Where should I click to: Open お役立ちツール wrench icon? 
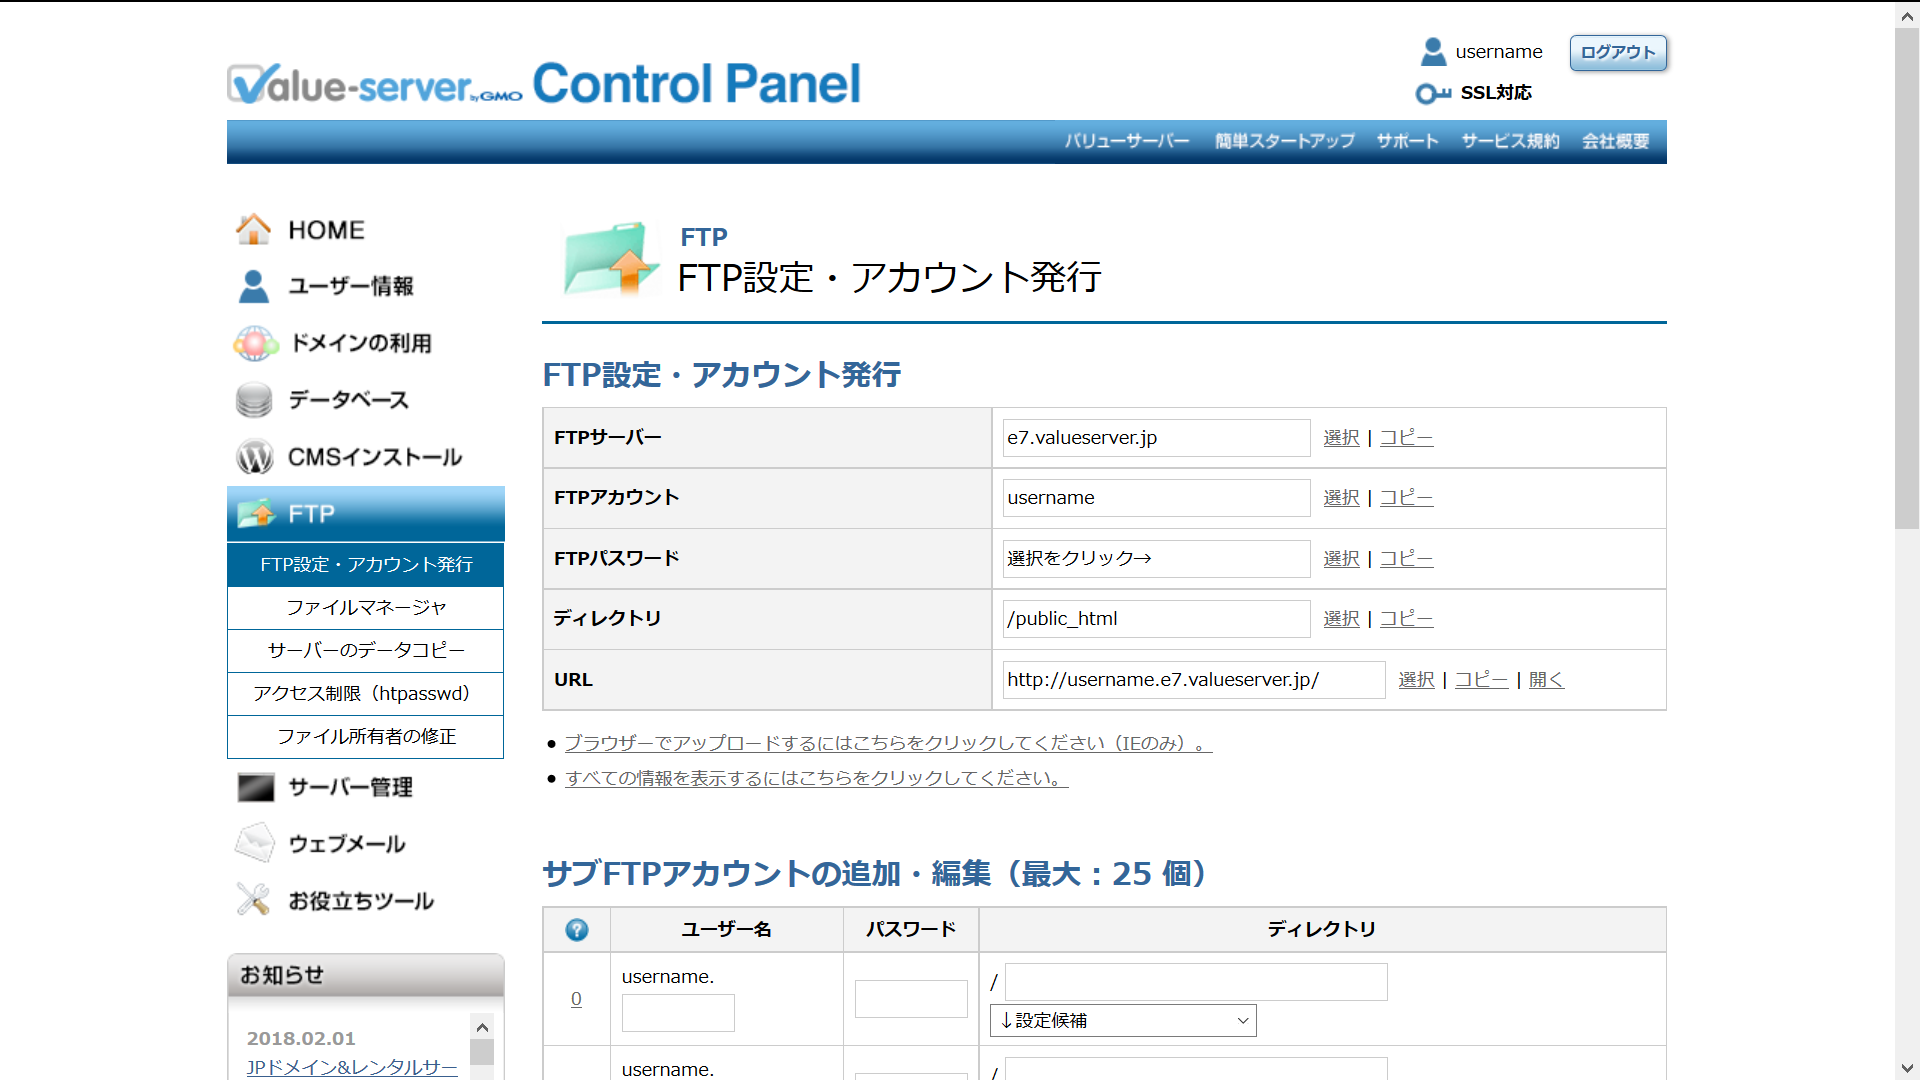254,900
